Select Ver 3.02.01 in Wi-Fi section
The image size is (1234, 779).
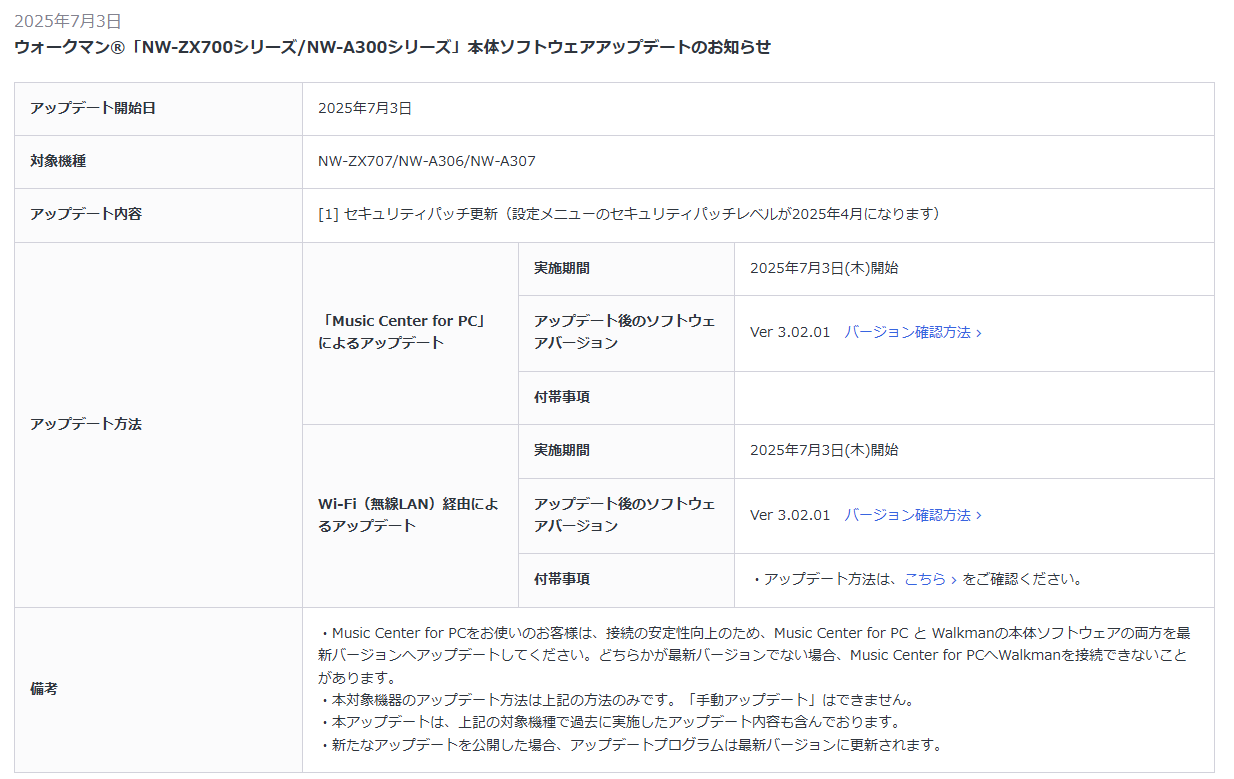[790, 515]
